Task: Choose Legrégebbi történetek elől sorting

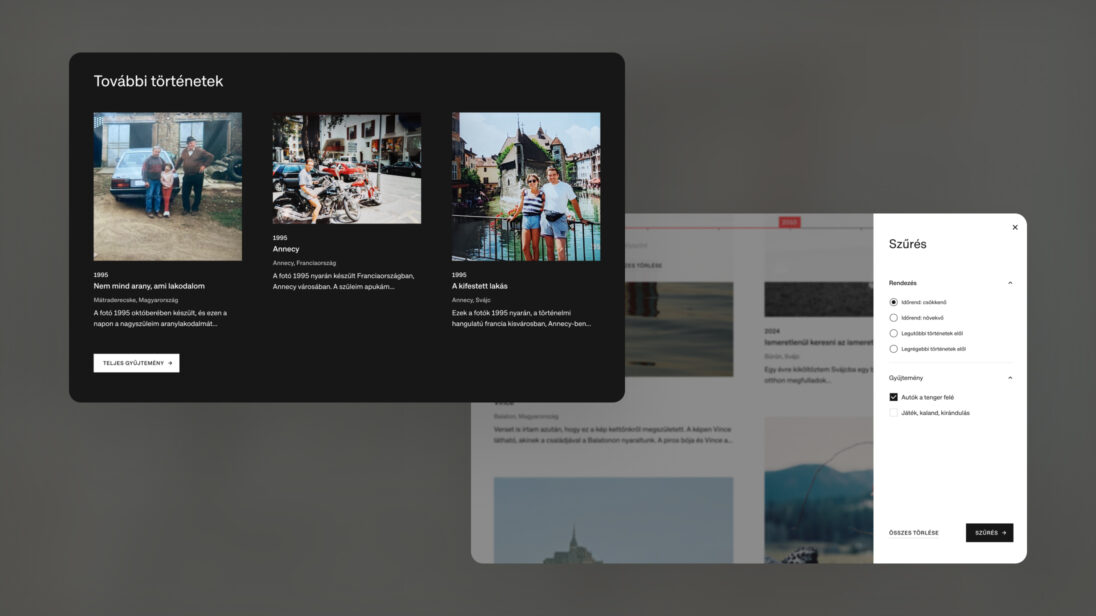Action: point(893,349)
